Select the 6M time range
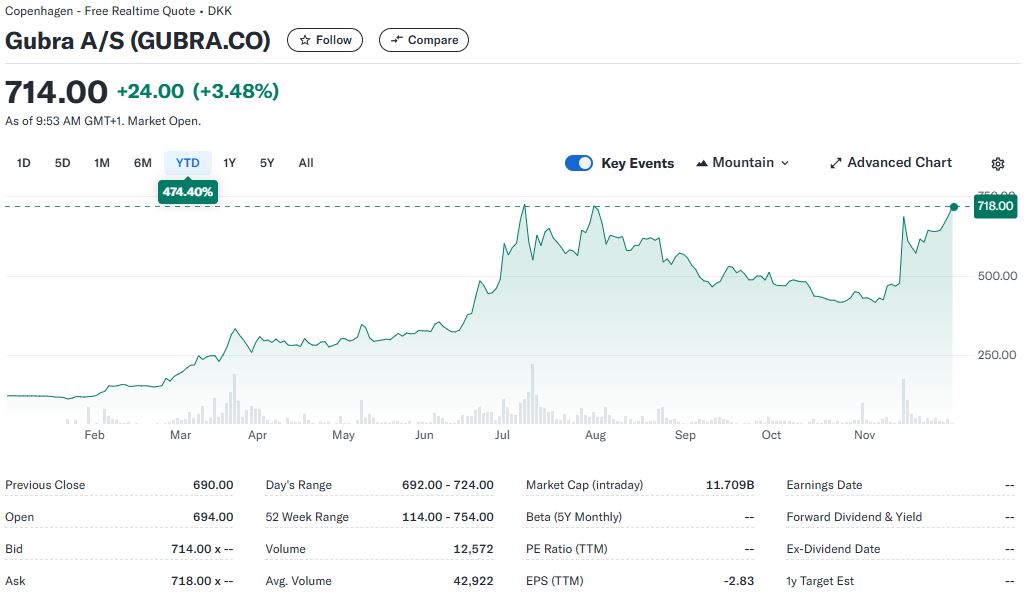This screenshot has width=1033, height=608. [x=142, y=163]
